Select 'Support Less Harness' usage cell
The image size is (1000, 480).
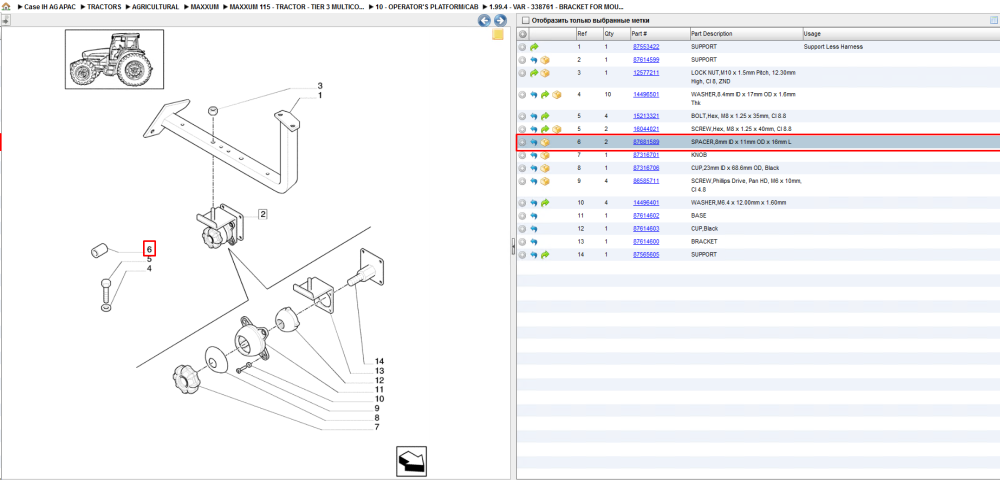[833, 47]
